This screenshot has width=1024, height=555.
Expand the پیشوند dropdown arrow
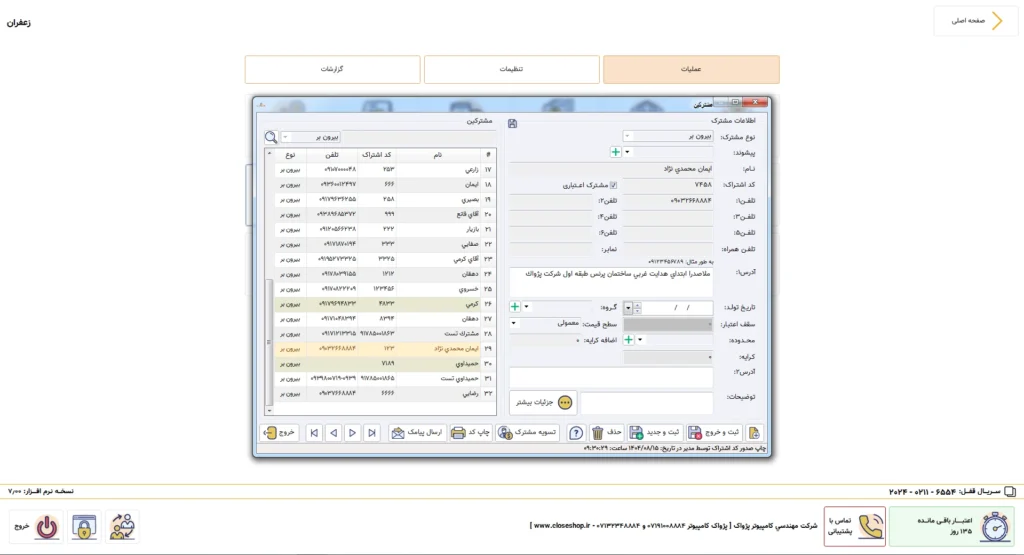click(627, 152)
